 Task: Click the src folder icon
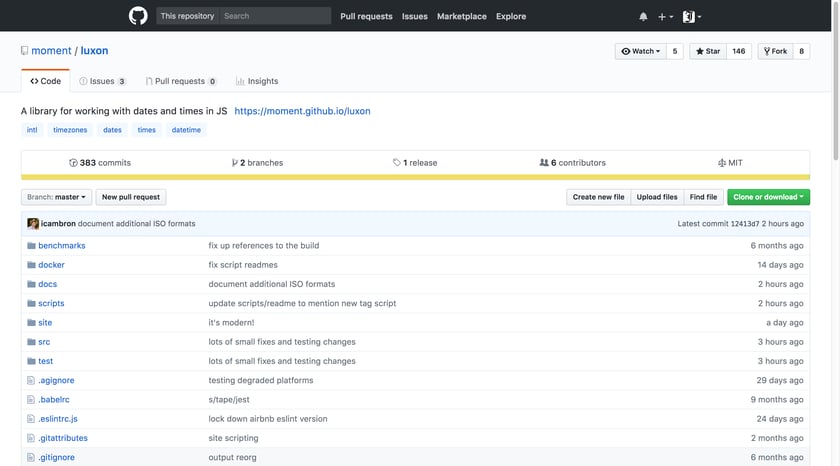[31, 342]
